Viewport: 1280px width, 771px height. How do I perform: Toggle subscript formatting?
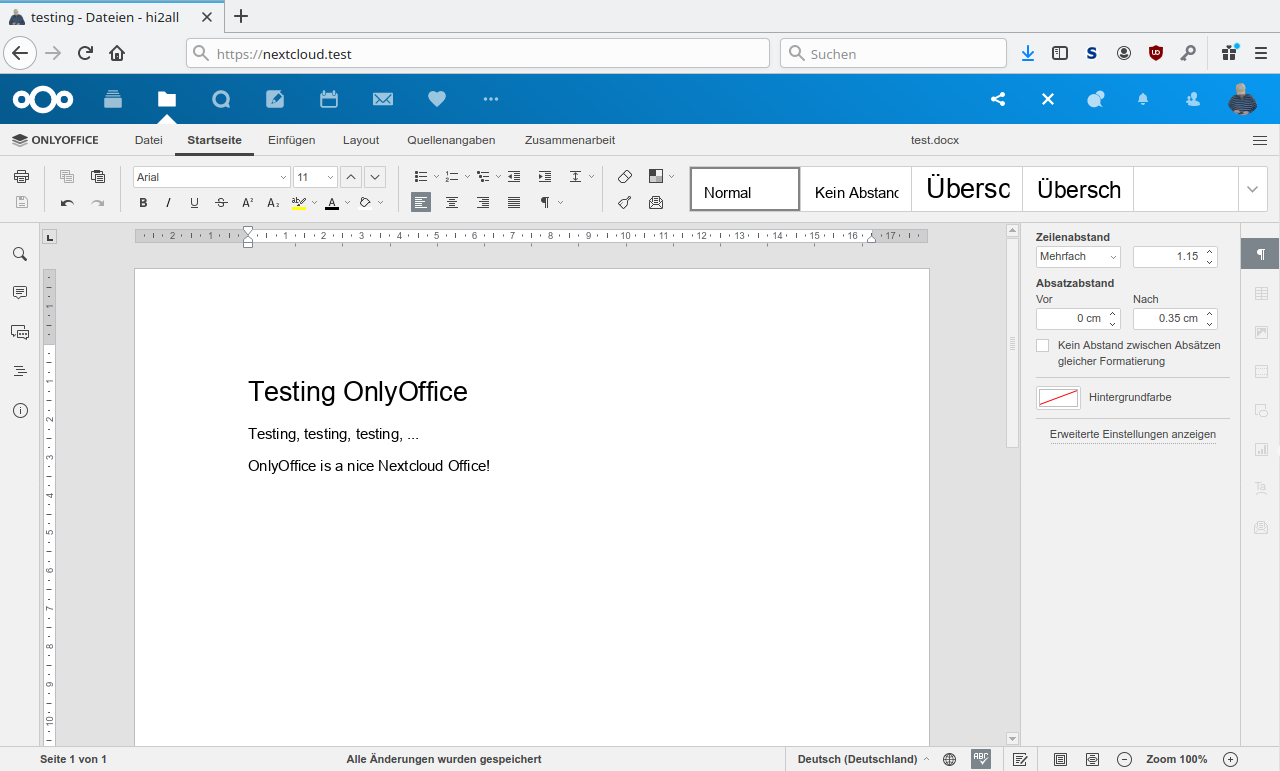click(273, 203)
